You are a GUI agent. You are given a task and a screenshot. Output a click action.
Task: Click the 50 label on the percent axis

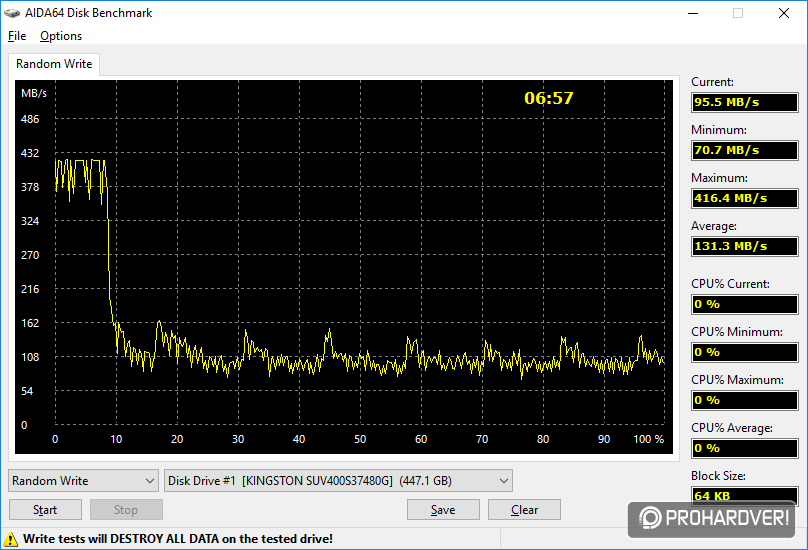[x=360, y=439]
